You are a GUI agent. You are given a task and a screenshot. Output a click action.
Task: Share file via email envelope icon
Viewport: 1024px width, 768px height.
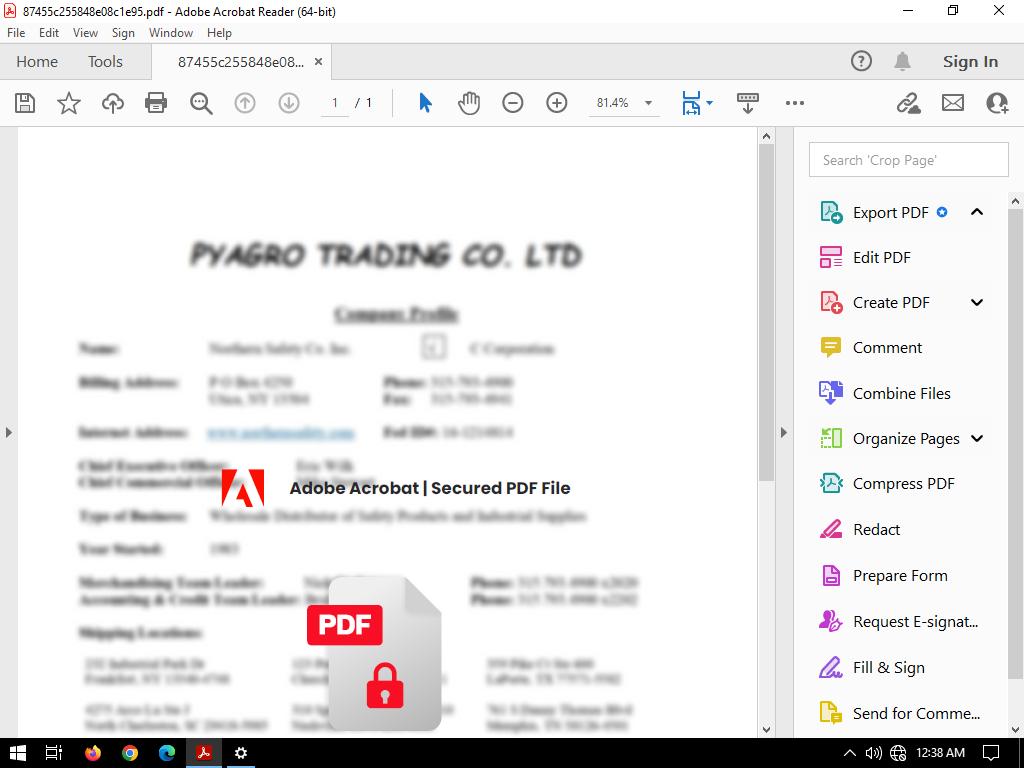(x=953, y=103)
